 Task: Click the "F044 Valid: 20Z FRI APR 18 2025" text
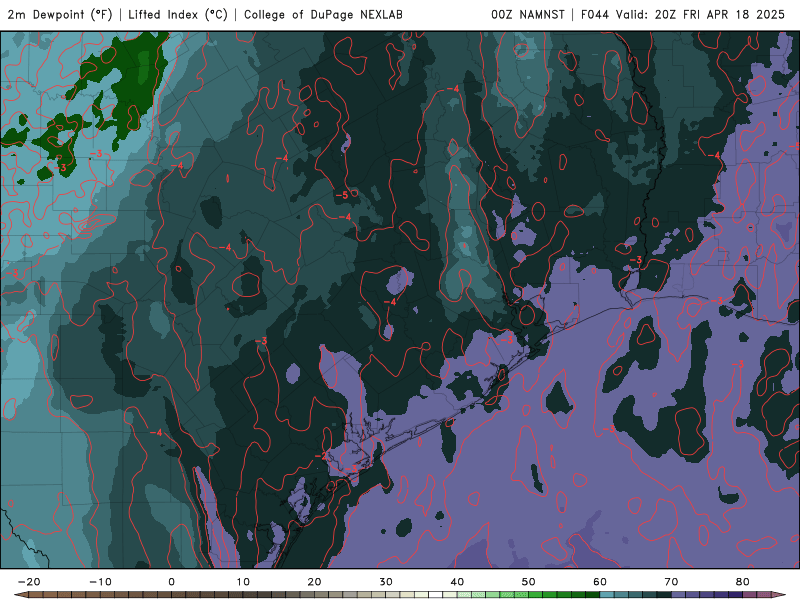683,14
